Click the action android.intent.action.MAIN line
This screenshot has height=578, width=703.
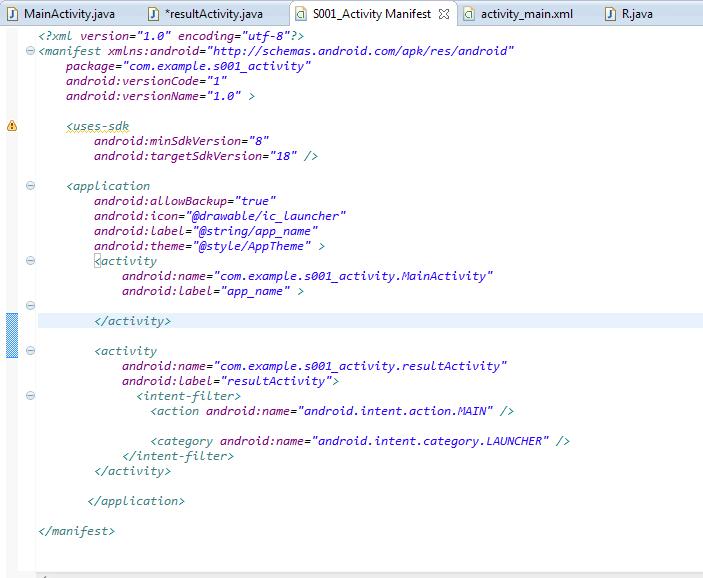point(332,411)
